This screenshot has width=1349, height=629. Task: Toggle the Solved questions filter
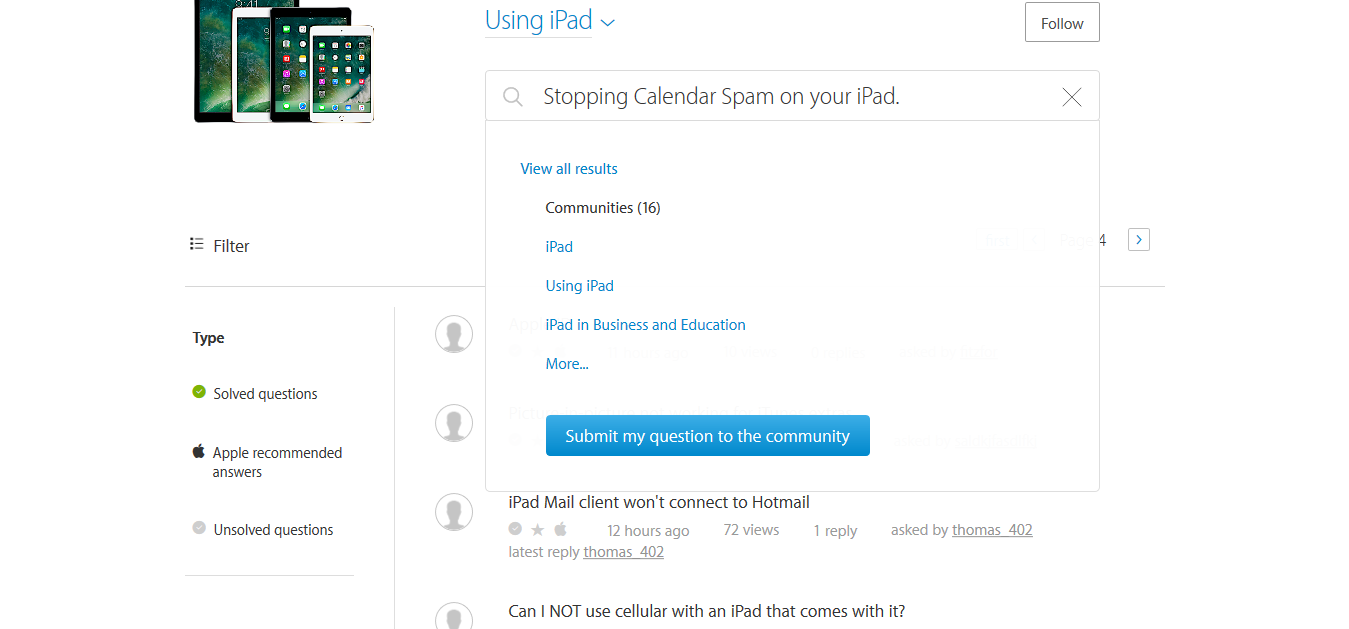tap(265, 394)
